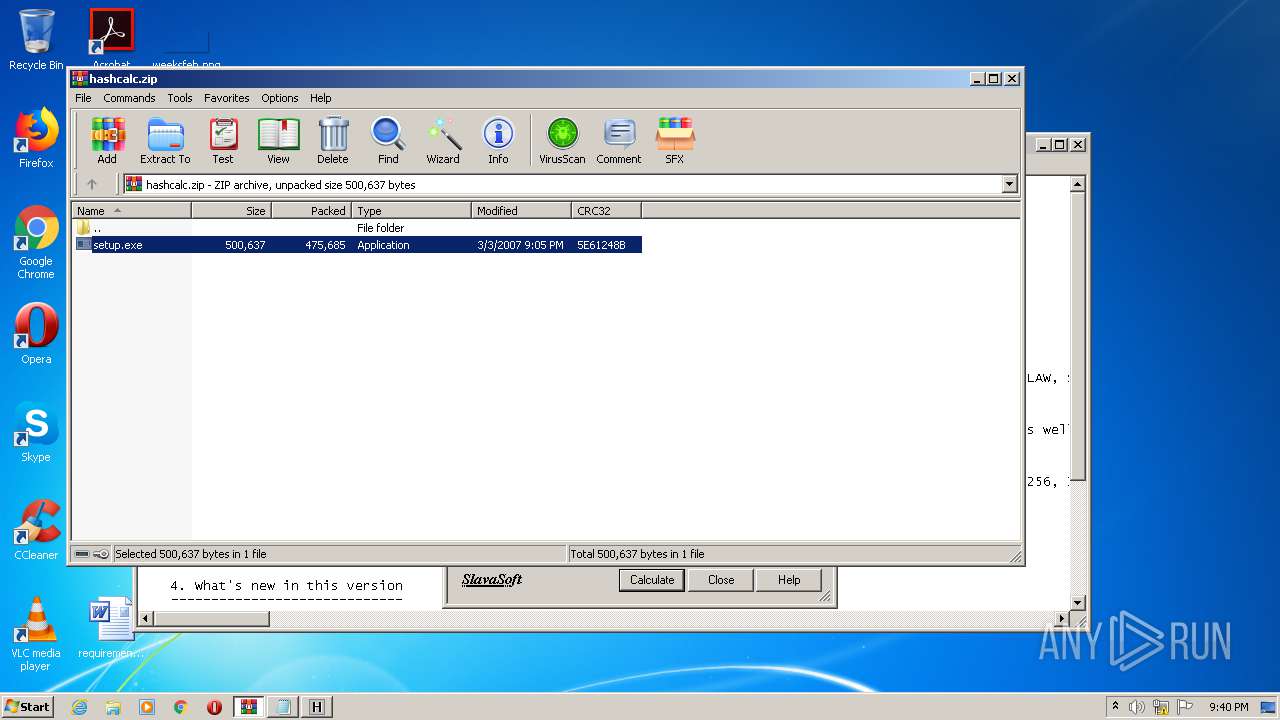The height and width of the screenshot is (720, 1280).
Task: Run the VirusScan icon
Action: (562, 140)
